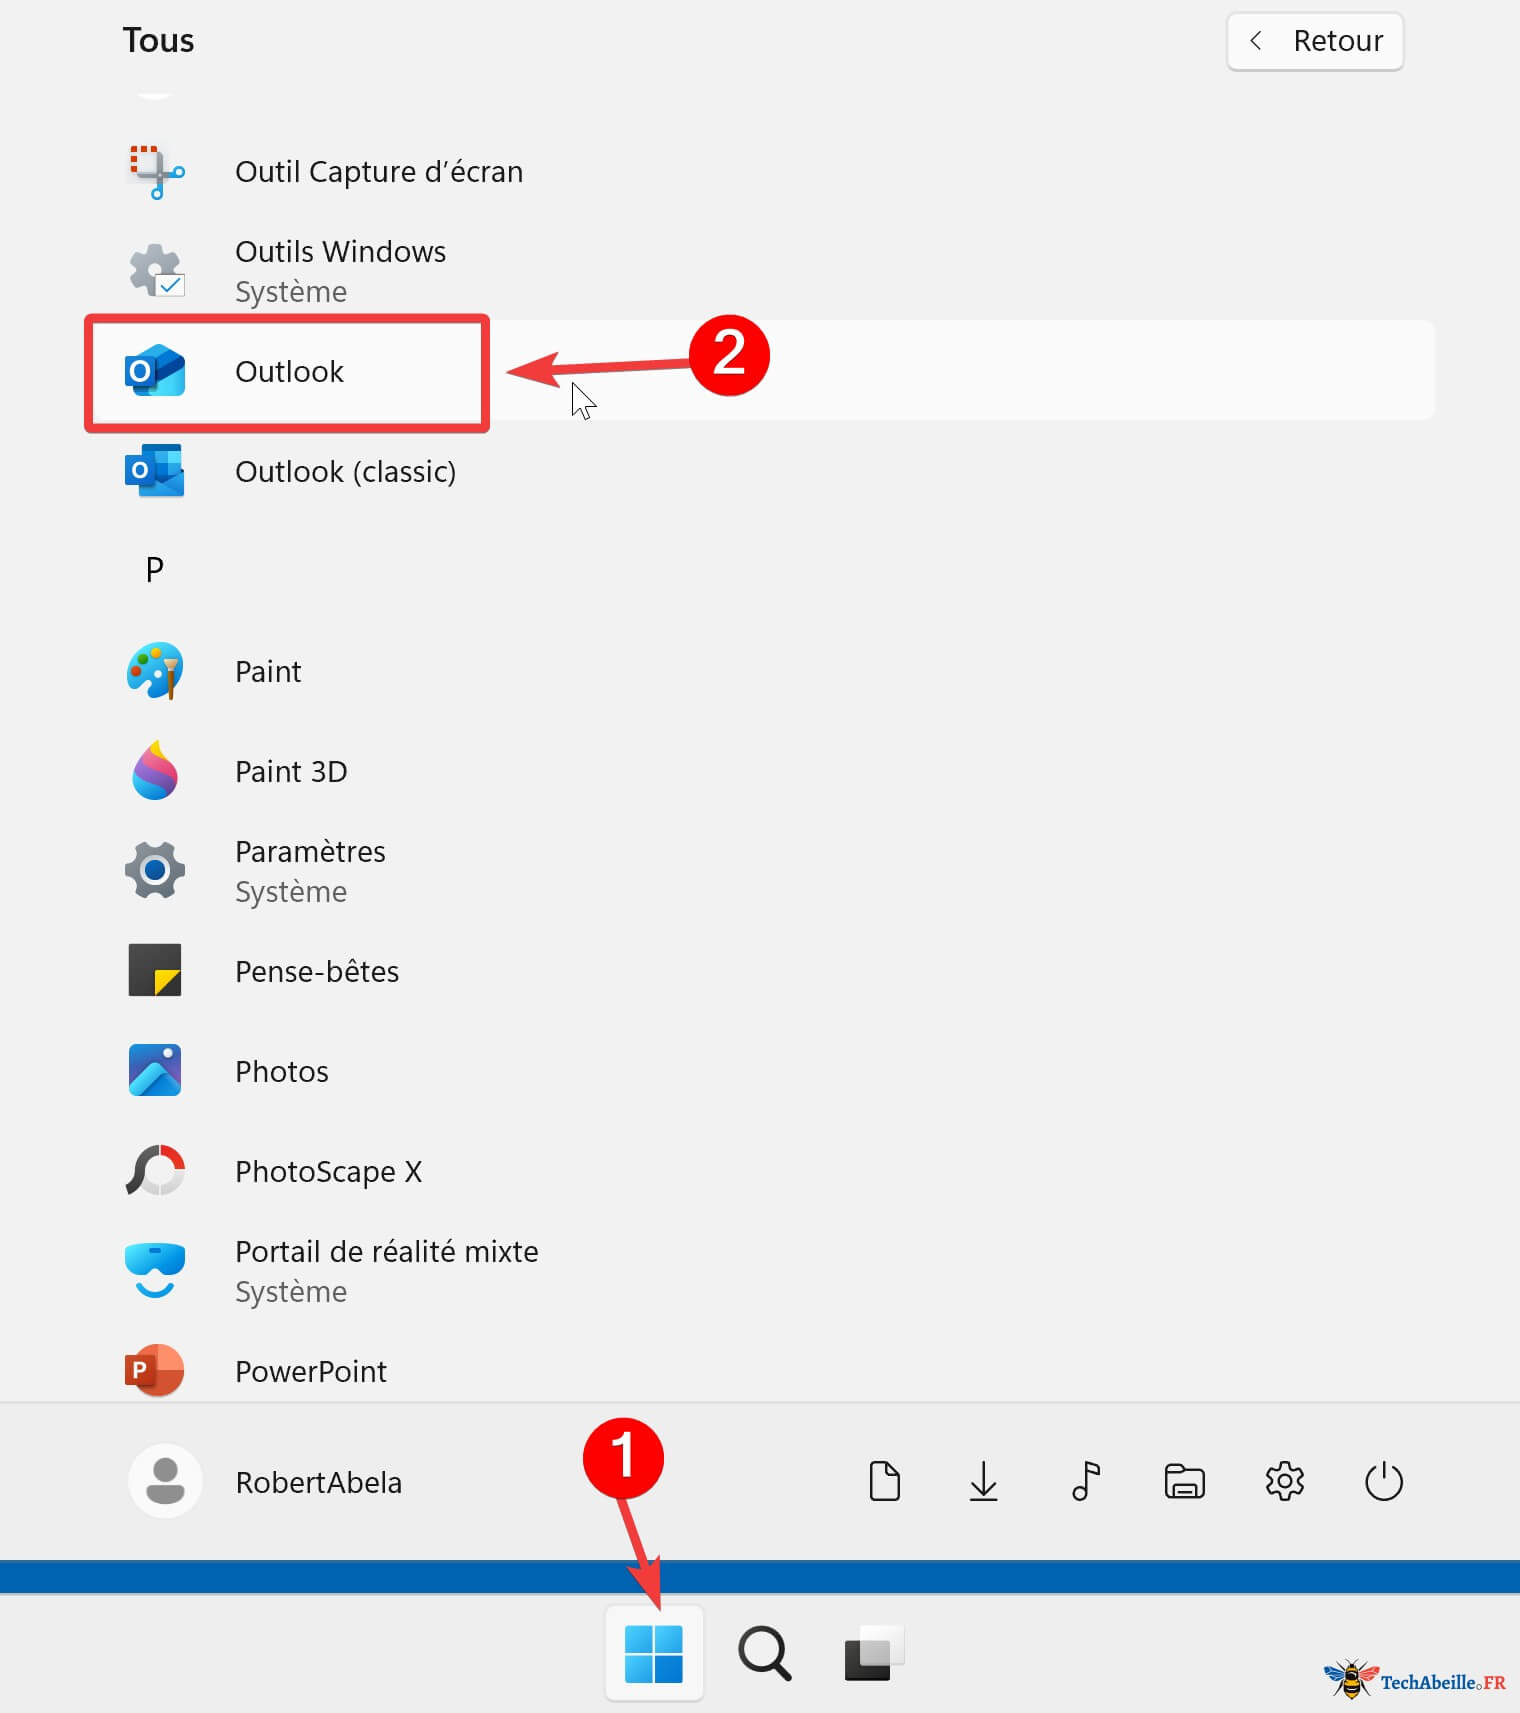Click the 'PhotoScape X' label
This screenshot has height=1713, width=1520.
[x=329, y=1171]
